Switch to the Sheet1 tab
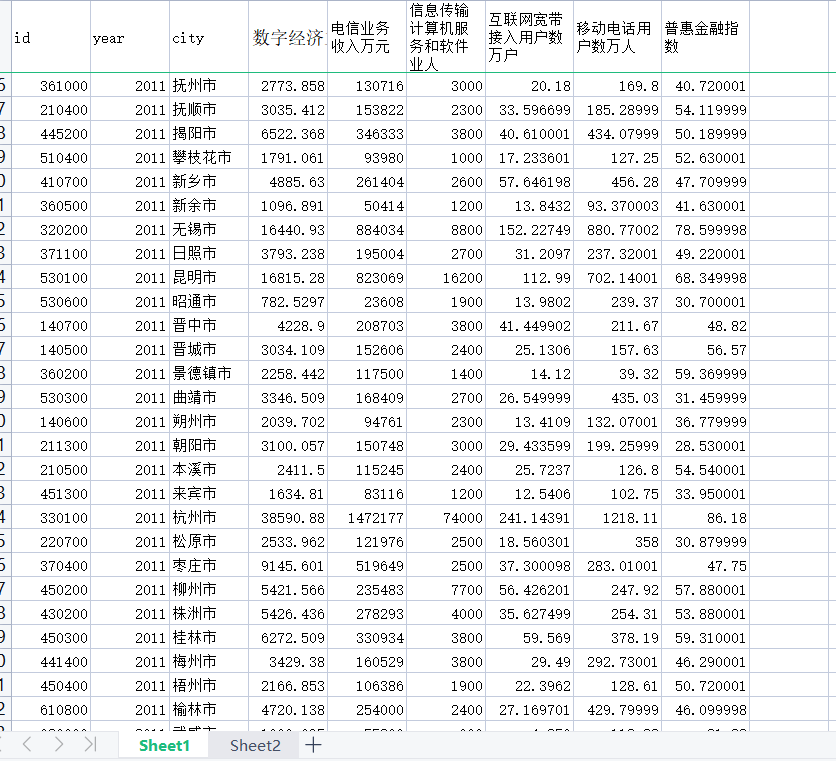This screenshot has height=761, width=836. tap(164, 745)
